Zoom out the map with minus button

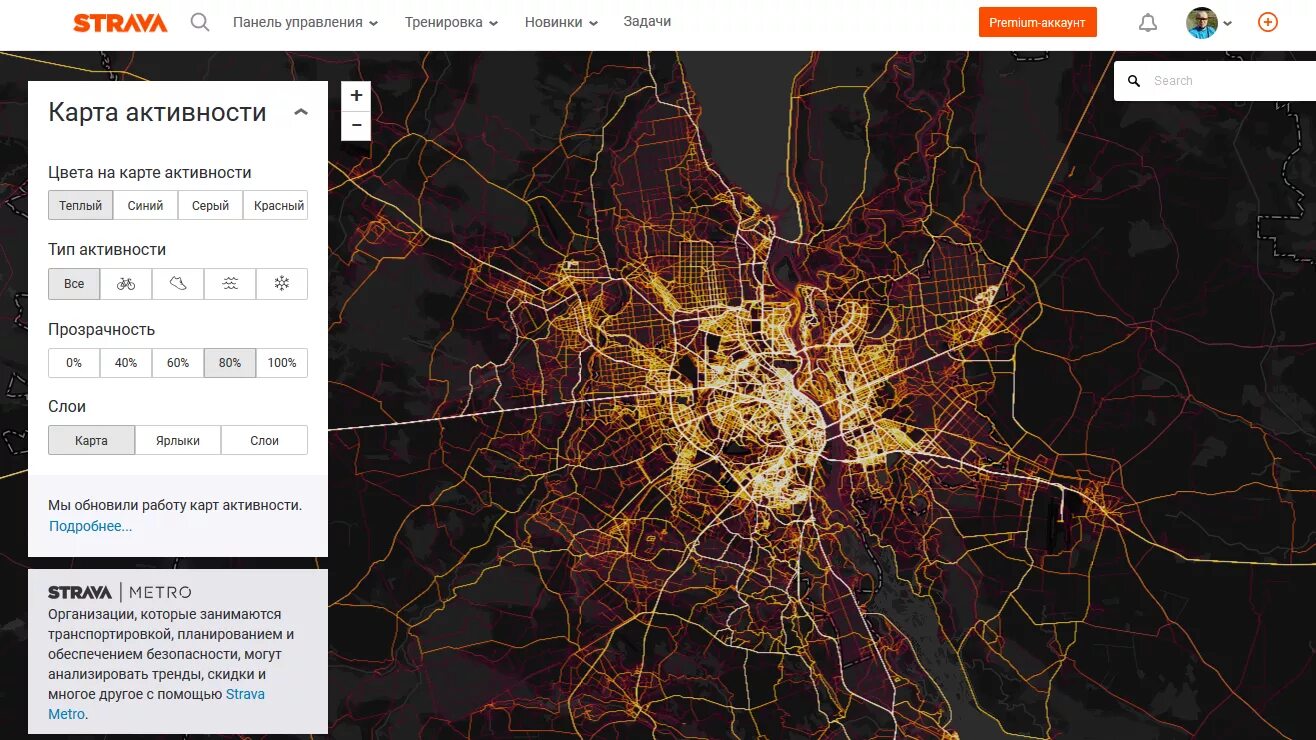point(356,125)
